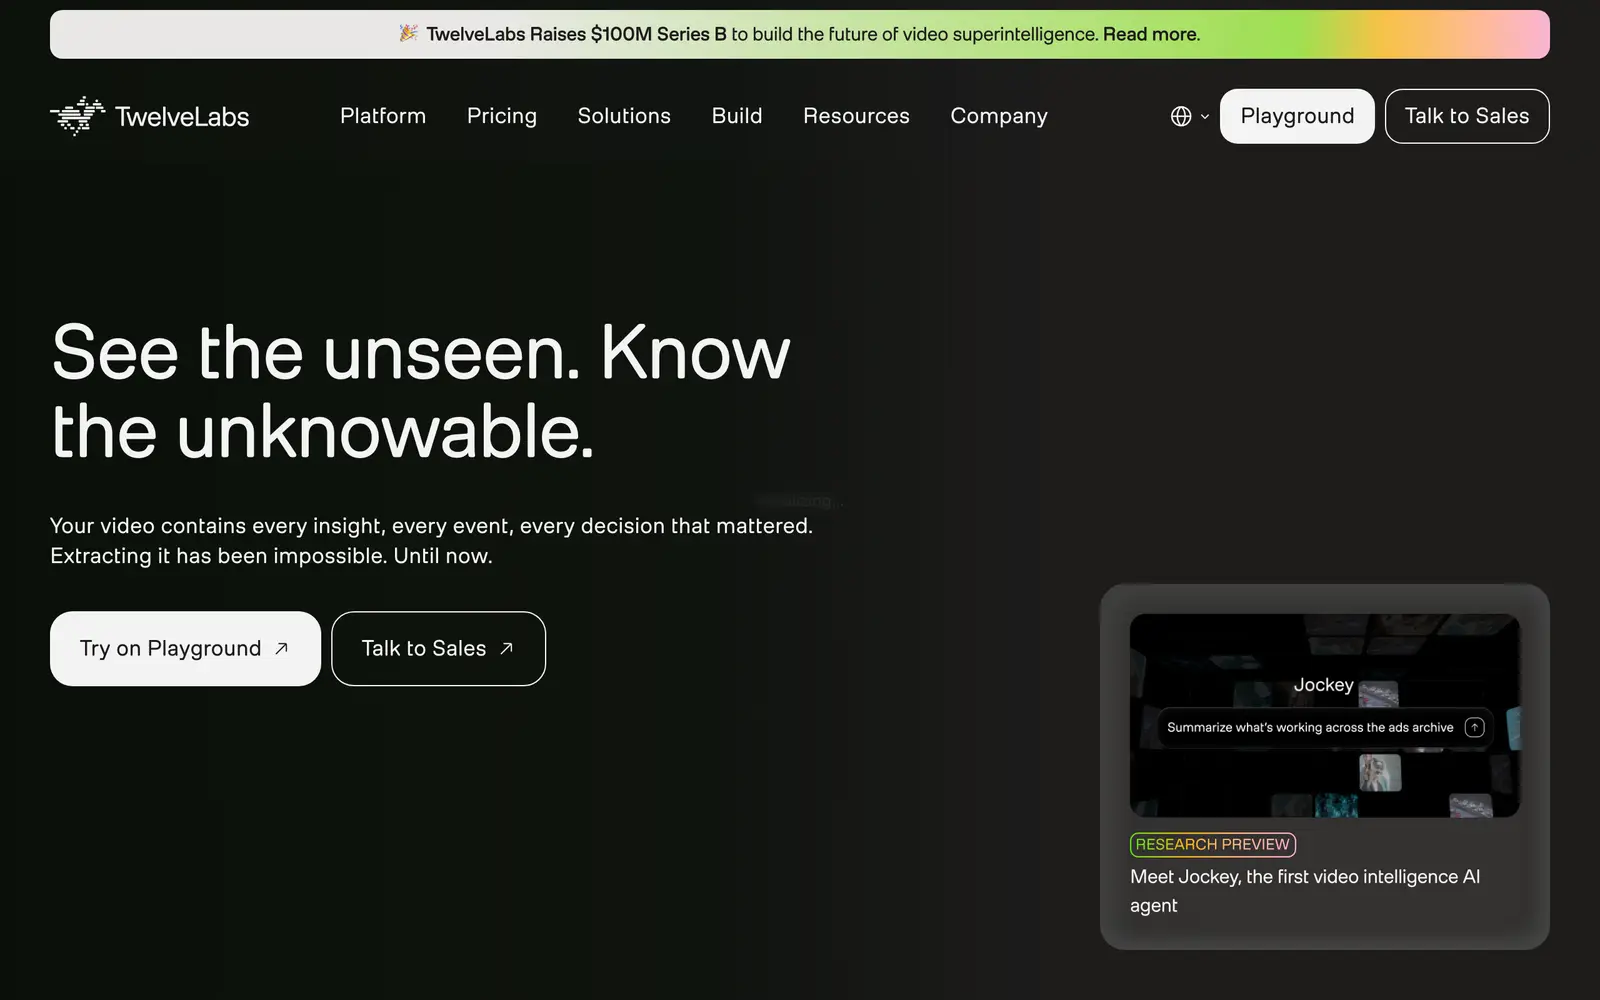Follow the Read more link in banner

point(1150,34)
